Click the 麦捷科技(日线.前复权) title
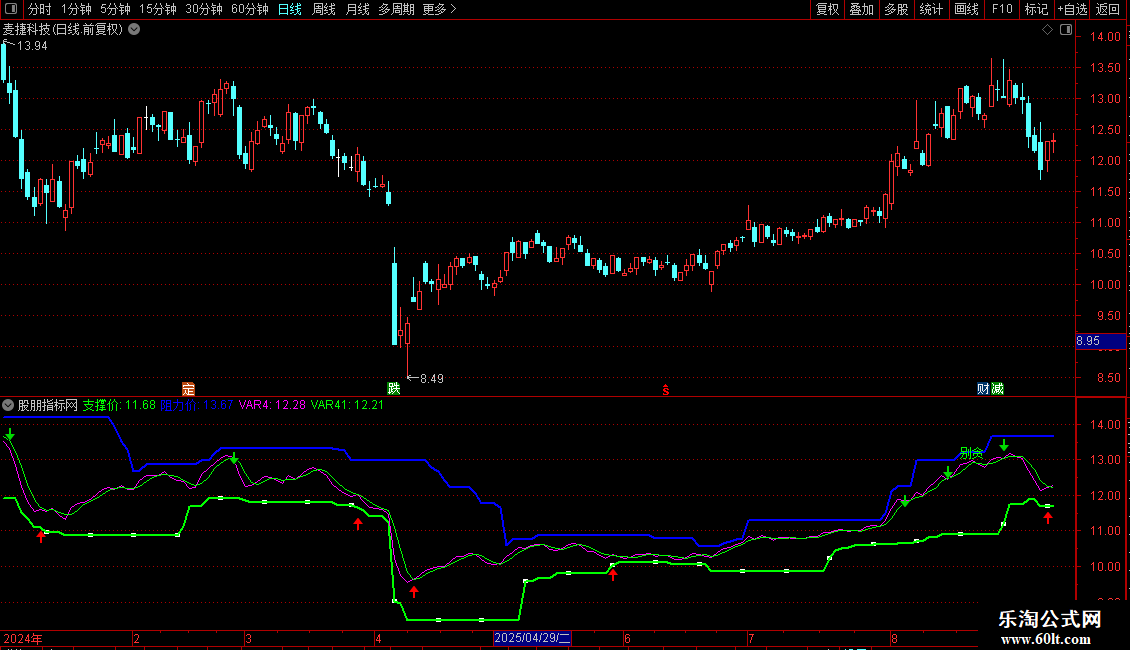 [x=63, y=30]
